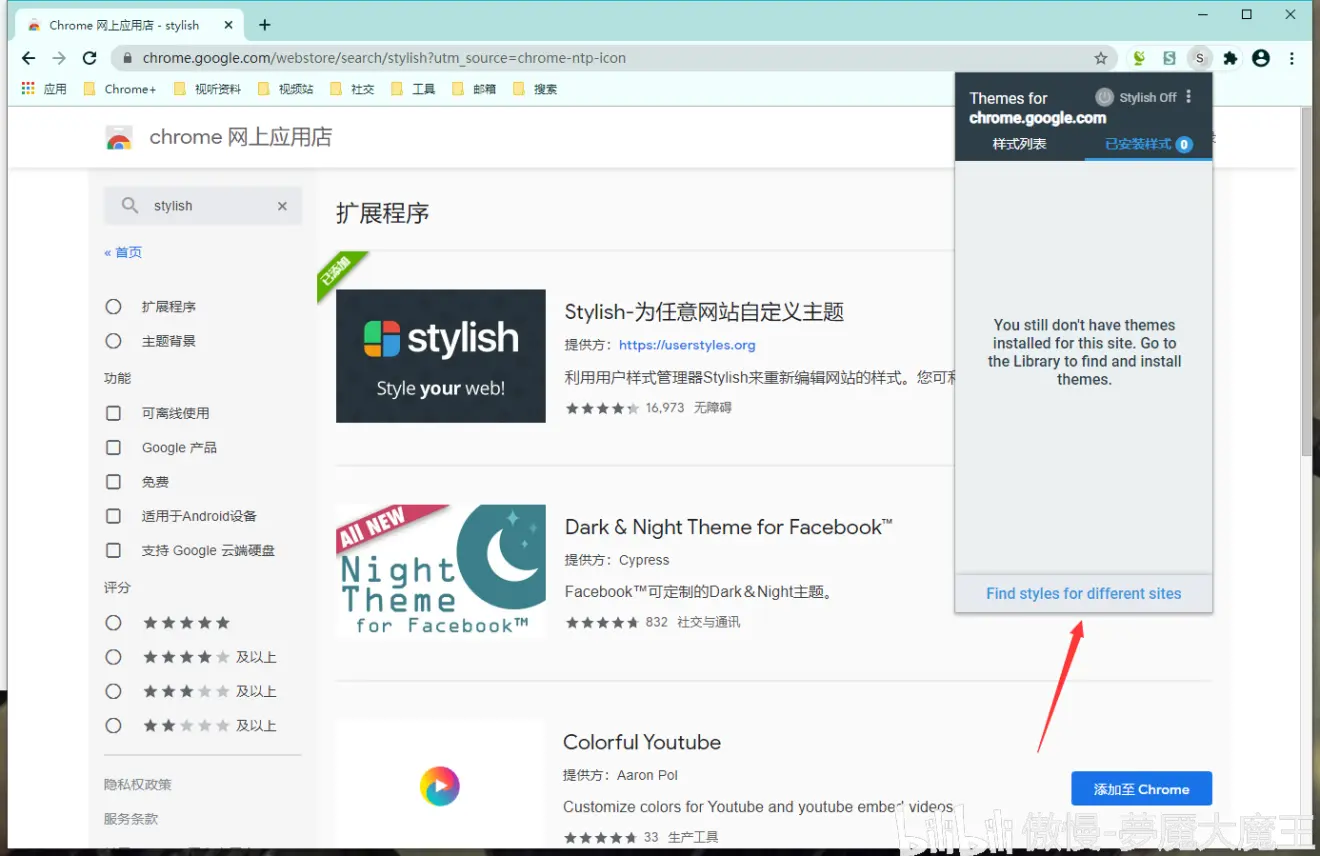
Task: Click the address bar URL
Action: [x=384, y=58]
